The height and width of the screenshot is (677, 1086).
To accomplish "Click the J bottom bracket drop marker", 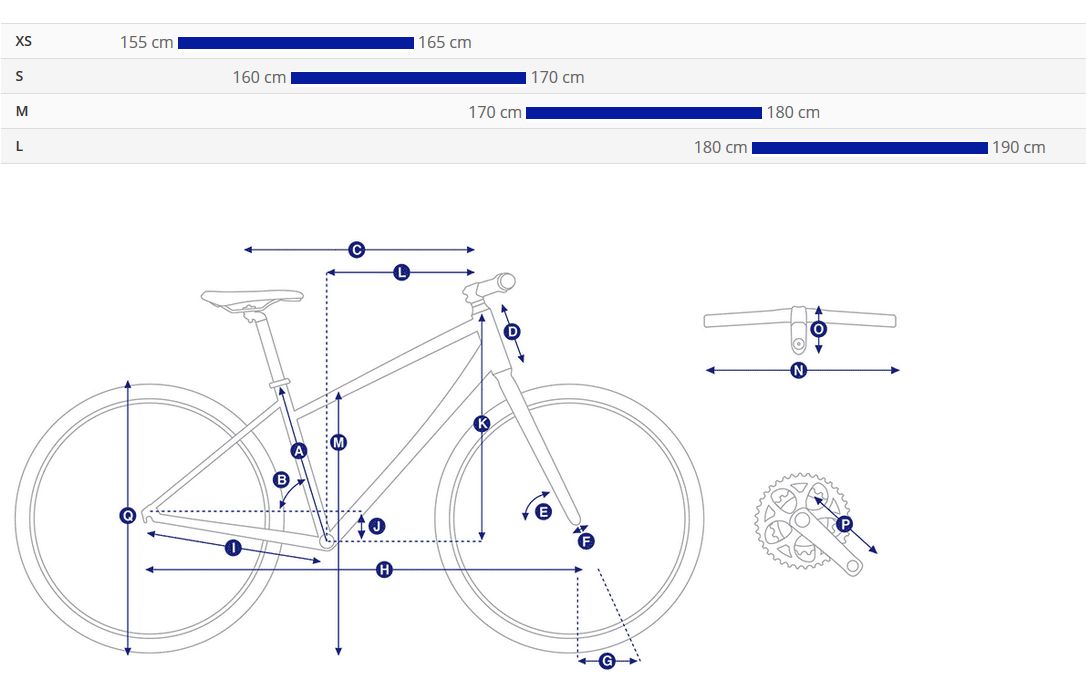I will click(x=377, y=526).
